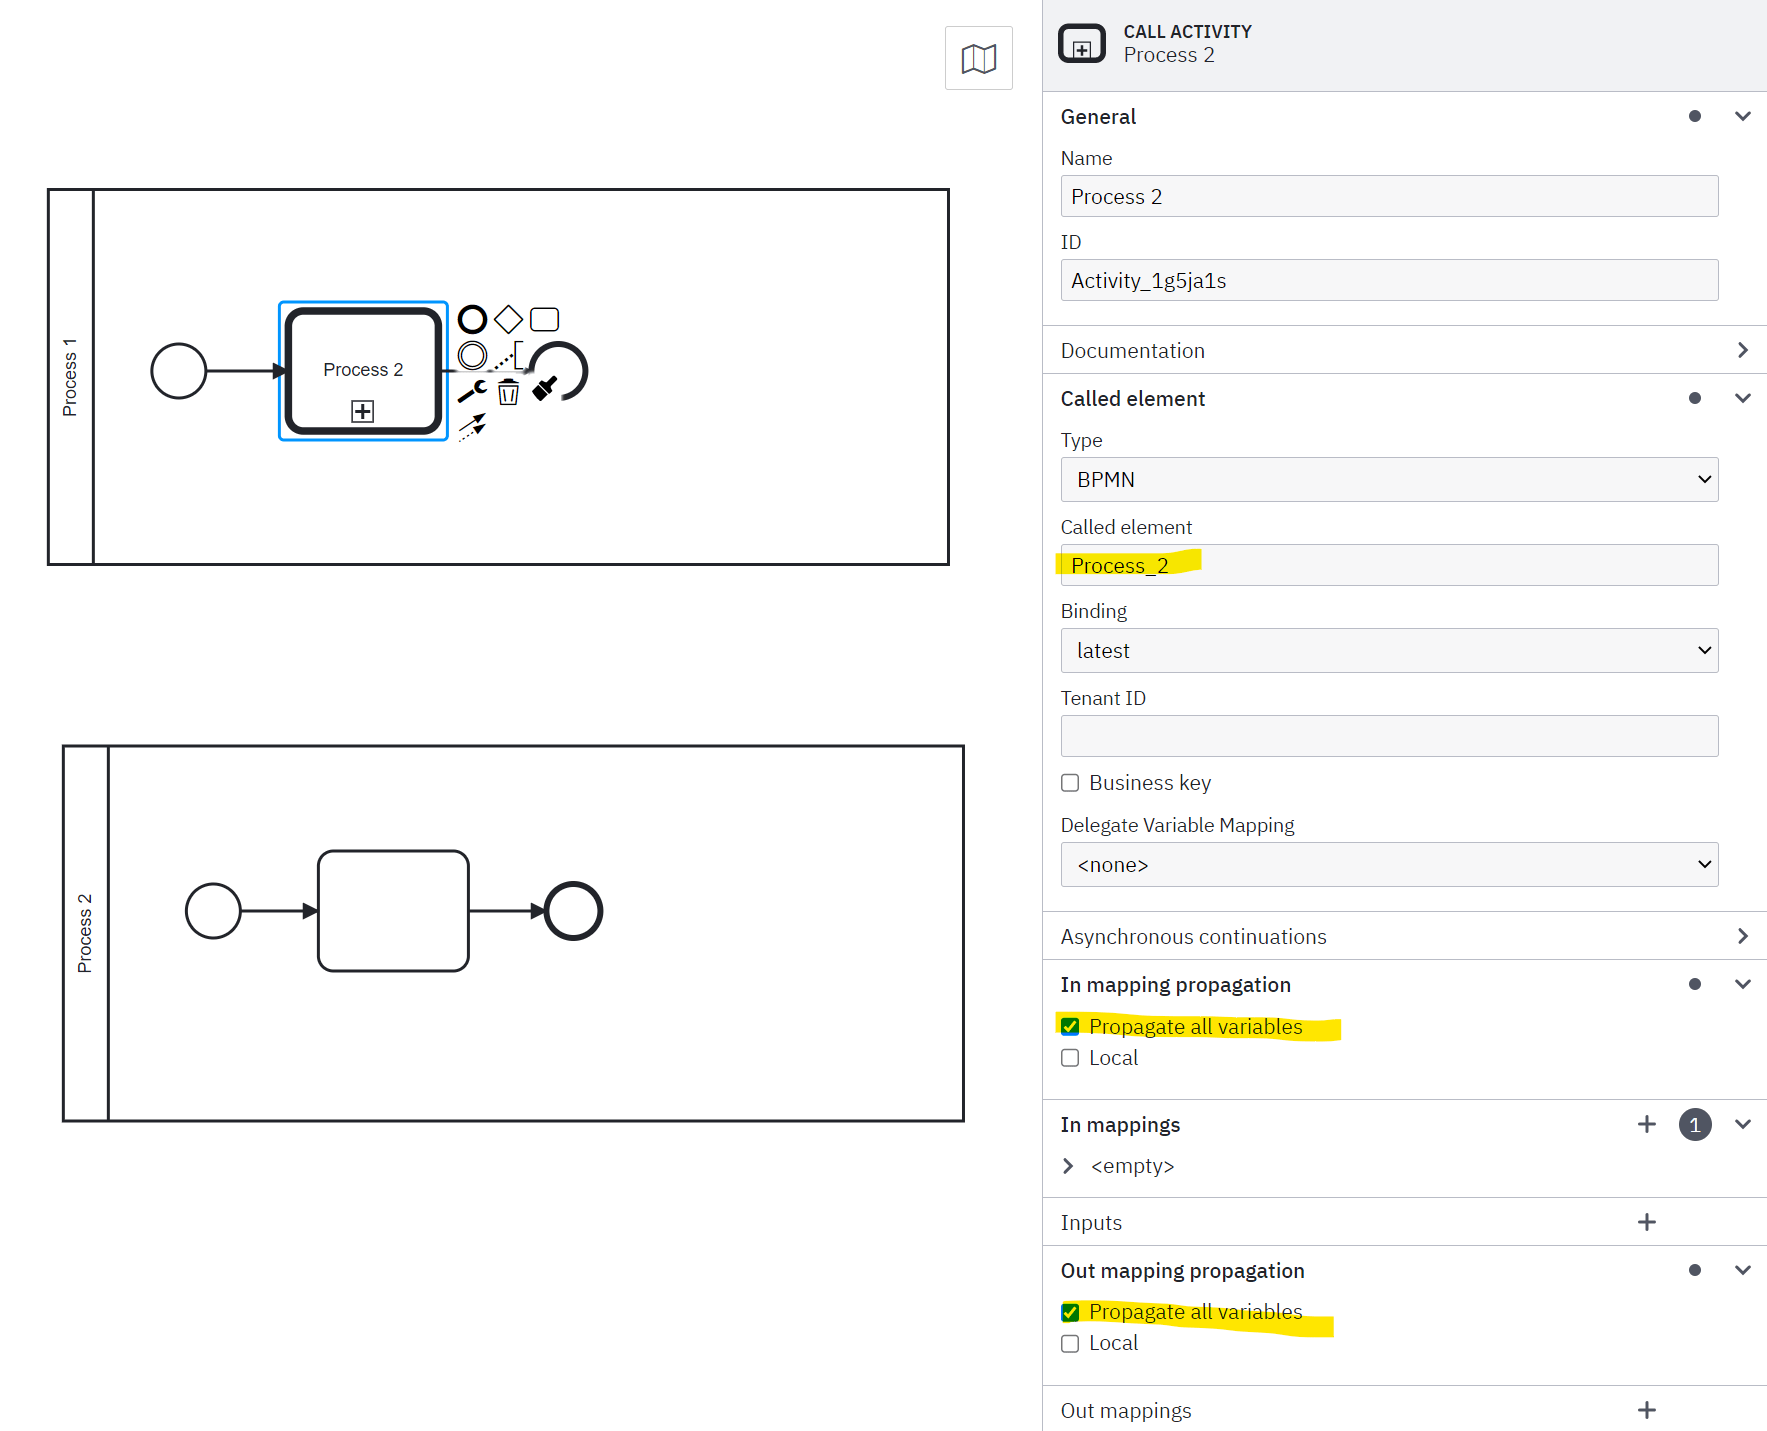Start connecting with the sequence flow arrow
The width and height of the screenshot is (1767, 1431).
(x=472, y=425)
